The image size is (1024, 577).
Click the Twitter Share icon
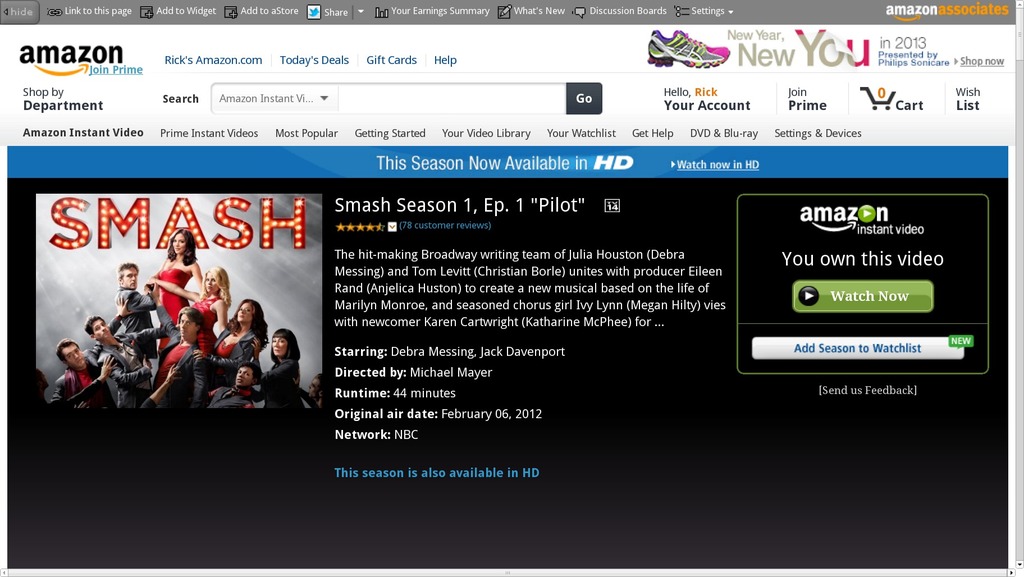click(x=314, y=12)
